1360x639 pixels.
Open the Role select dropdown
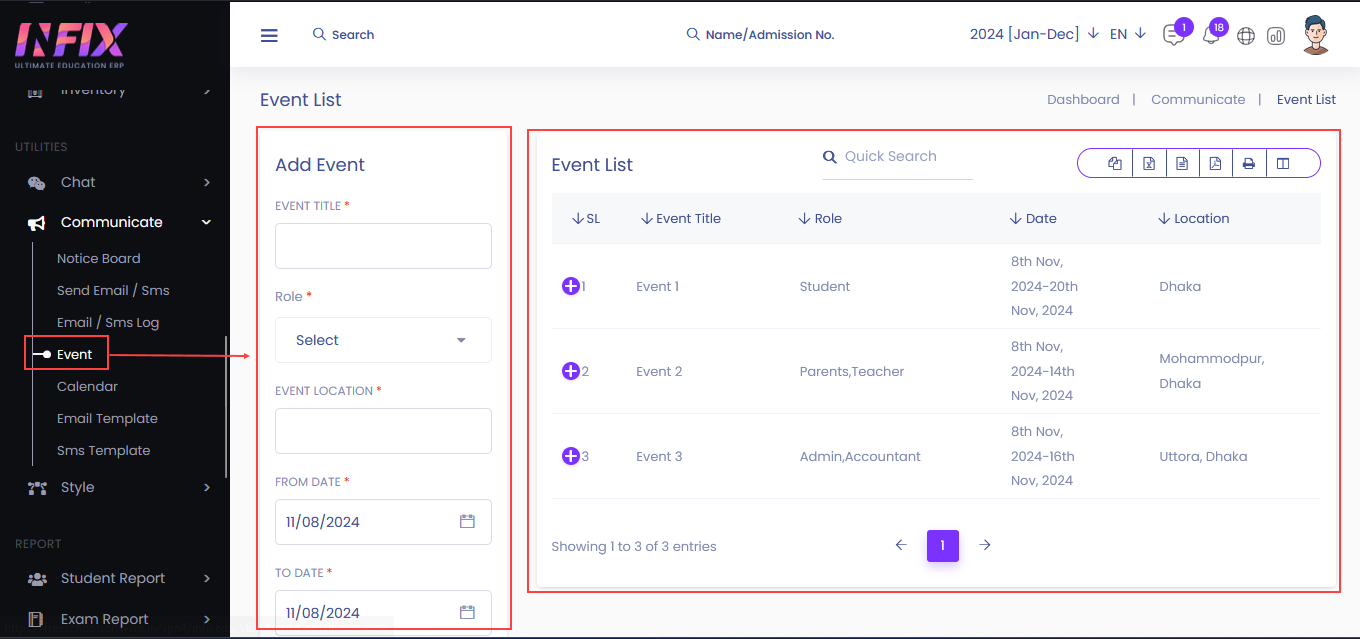(x=383, y=340)
